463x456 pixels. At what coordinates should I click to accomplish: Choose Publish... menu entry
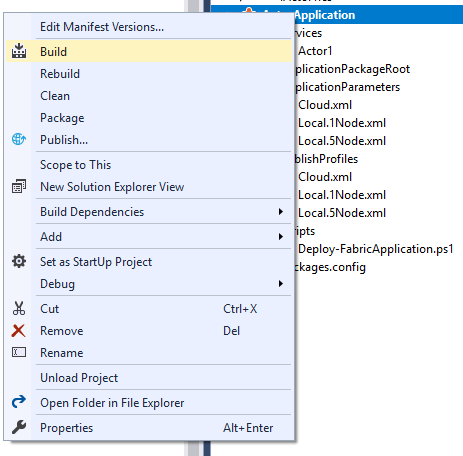tap(148, 140)
